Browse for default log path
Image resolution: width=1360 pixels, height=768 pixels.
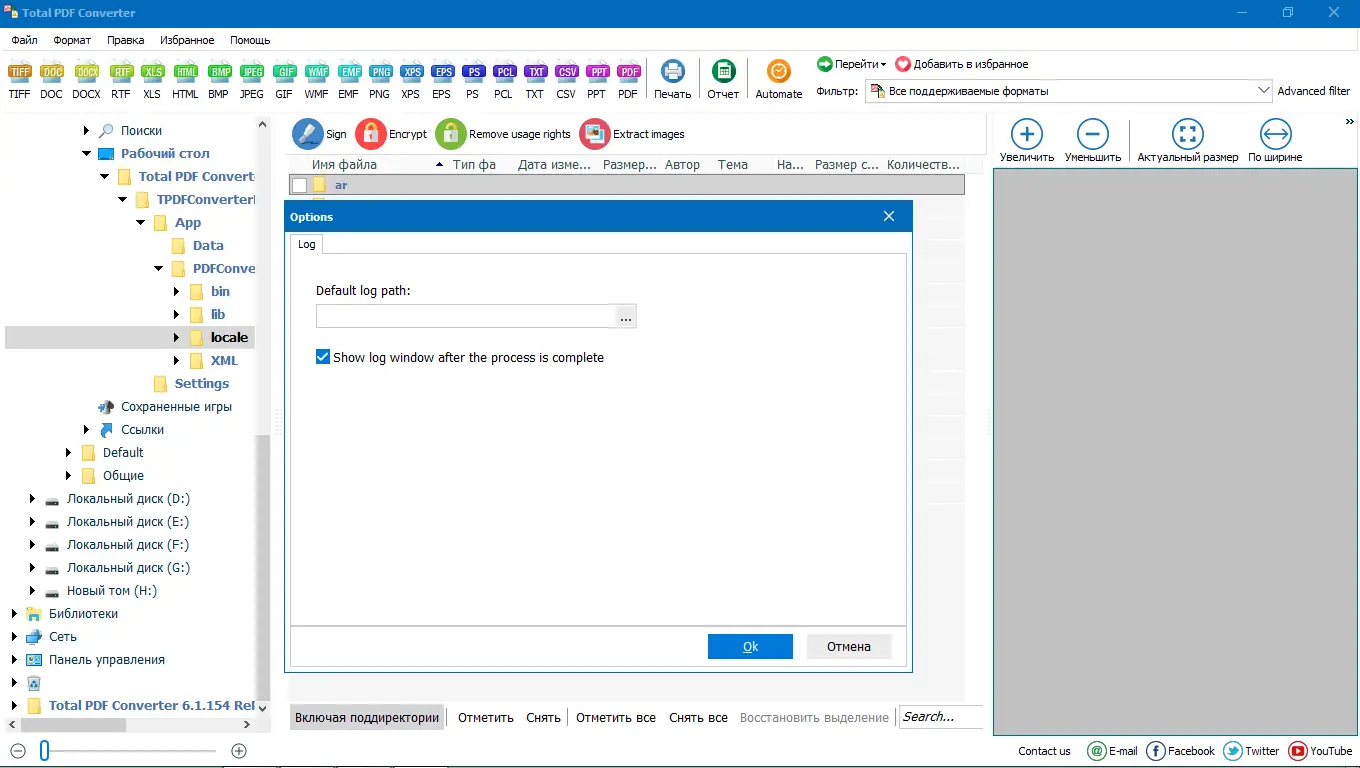click(x=626, y=316)
